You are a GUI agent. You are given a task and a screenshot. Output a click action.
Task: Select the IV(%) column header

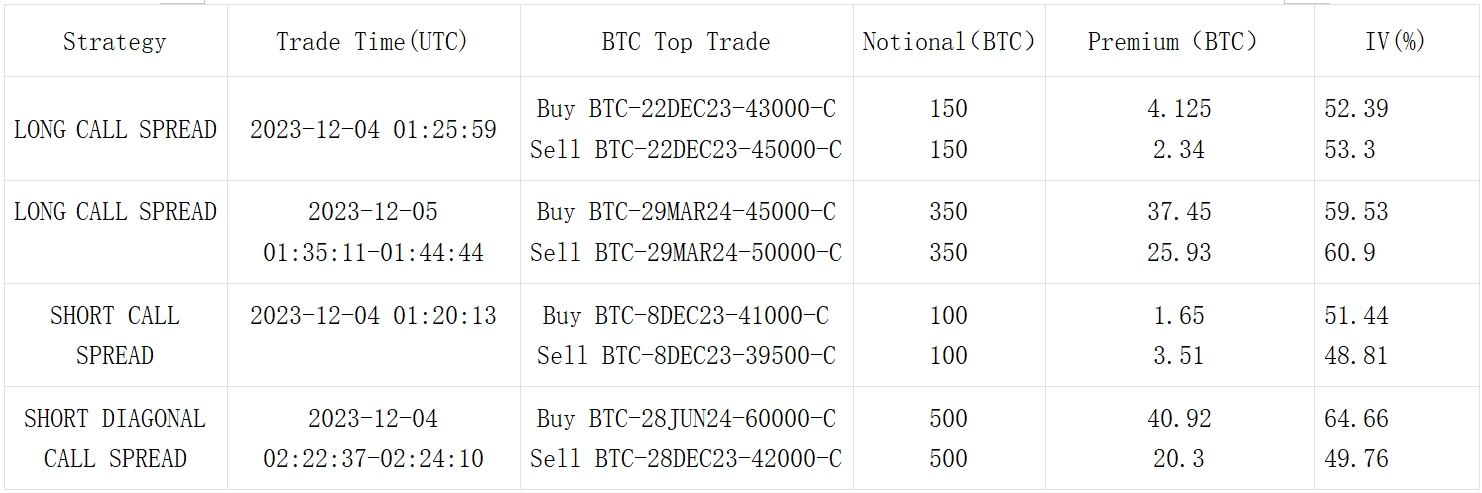click(x=1395, y=41)
